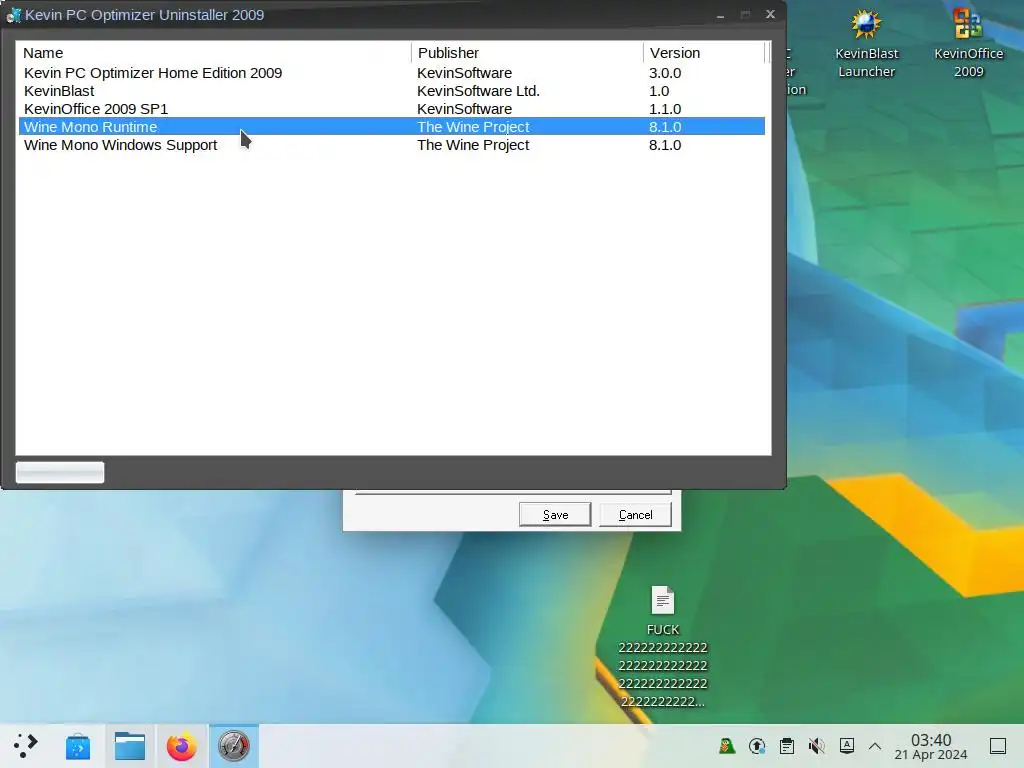
Task: Click the Cancel button in dialog
Action: click(x=635, y=515)
